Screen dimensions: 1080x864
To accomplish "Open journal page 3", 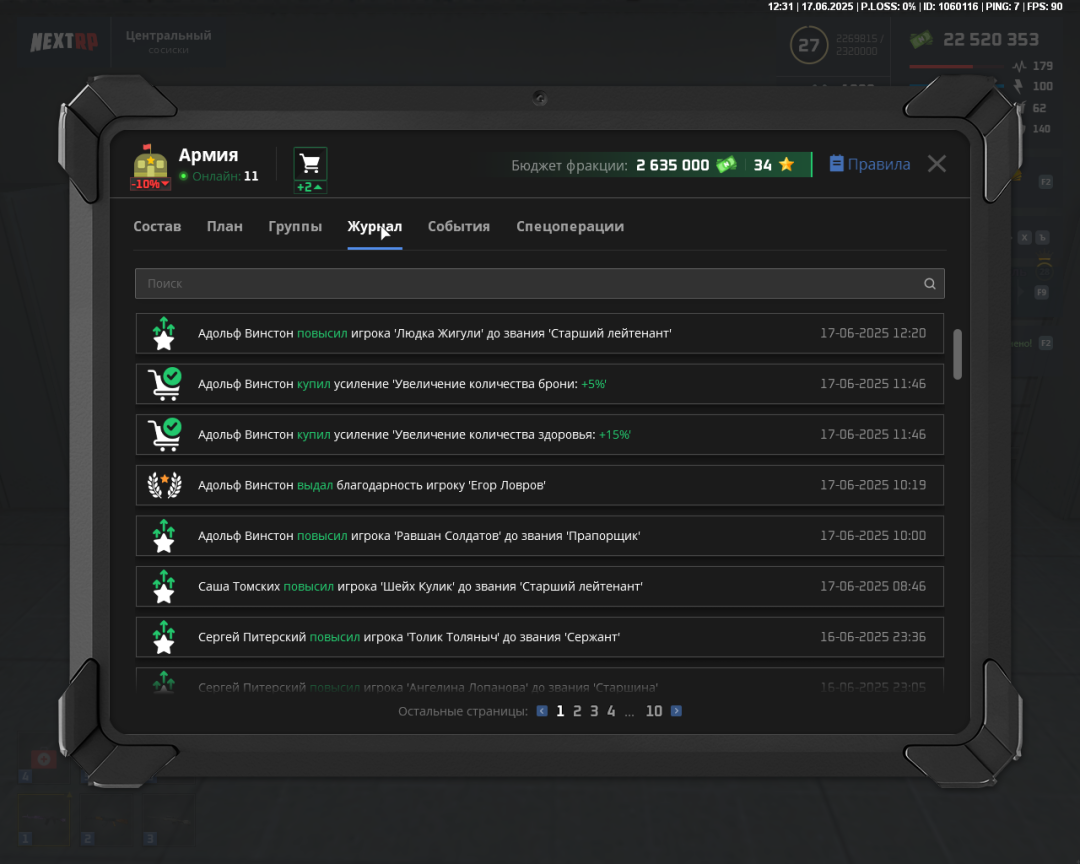I will pos(594,711).
